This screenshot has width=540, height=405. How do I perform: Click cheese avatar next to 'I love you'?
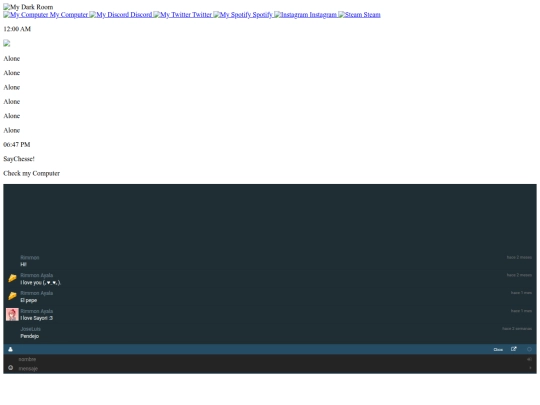click(x=12, y=278)
